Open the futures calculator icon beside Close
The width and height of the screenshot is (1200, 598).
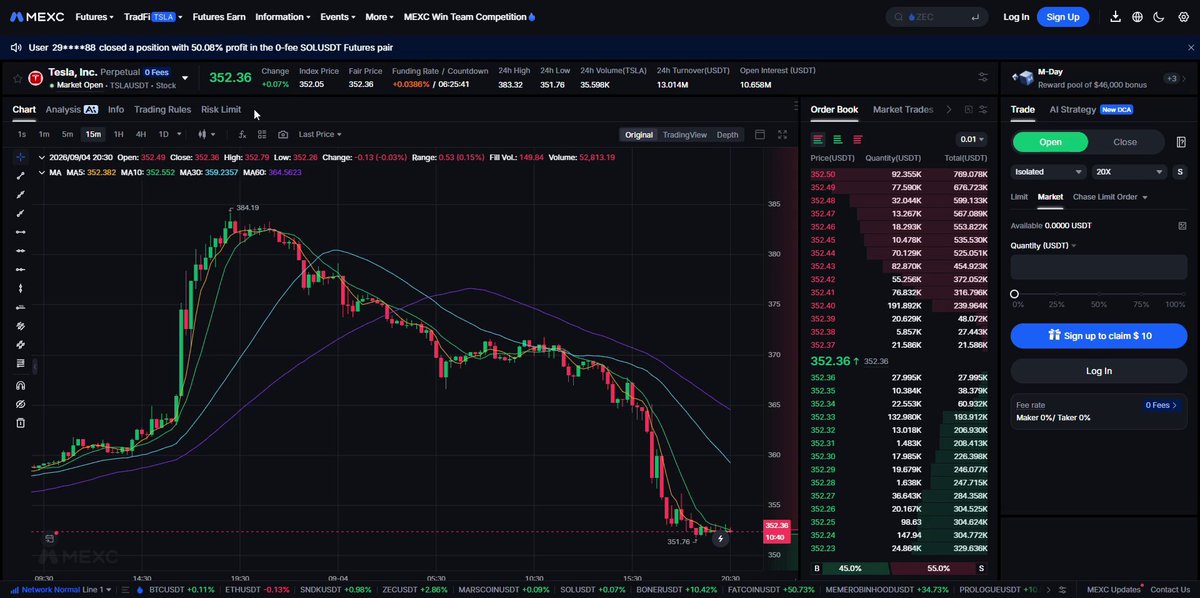[1181, 142]
